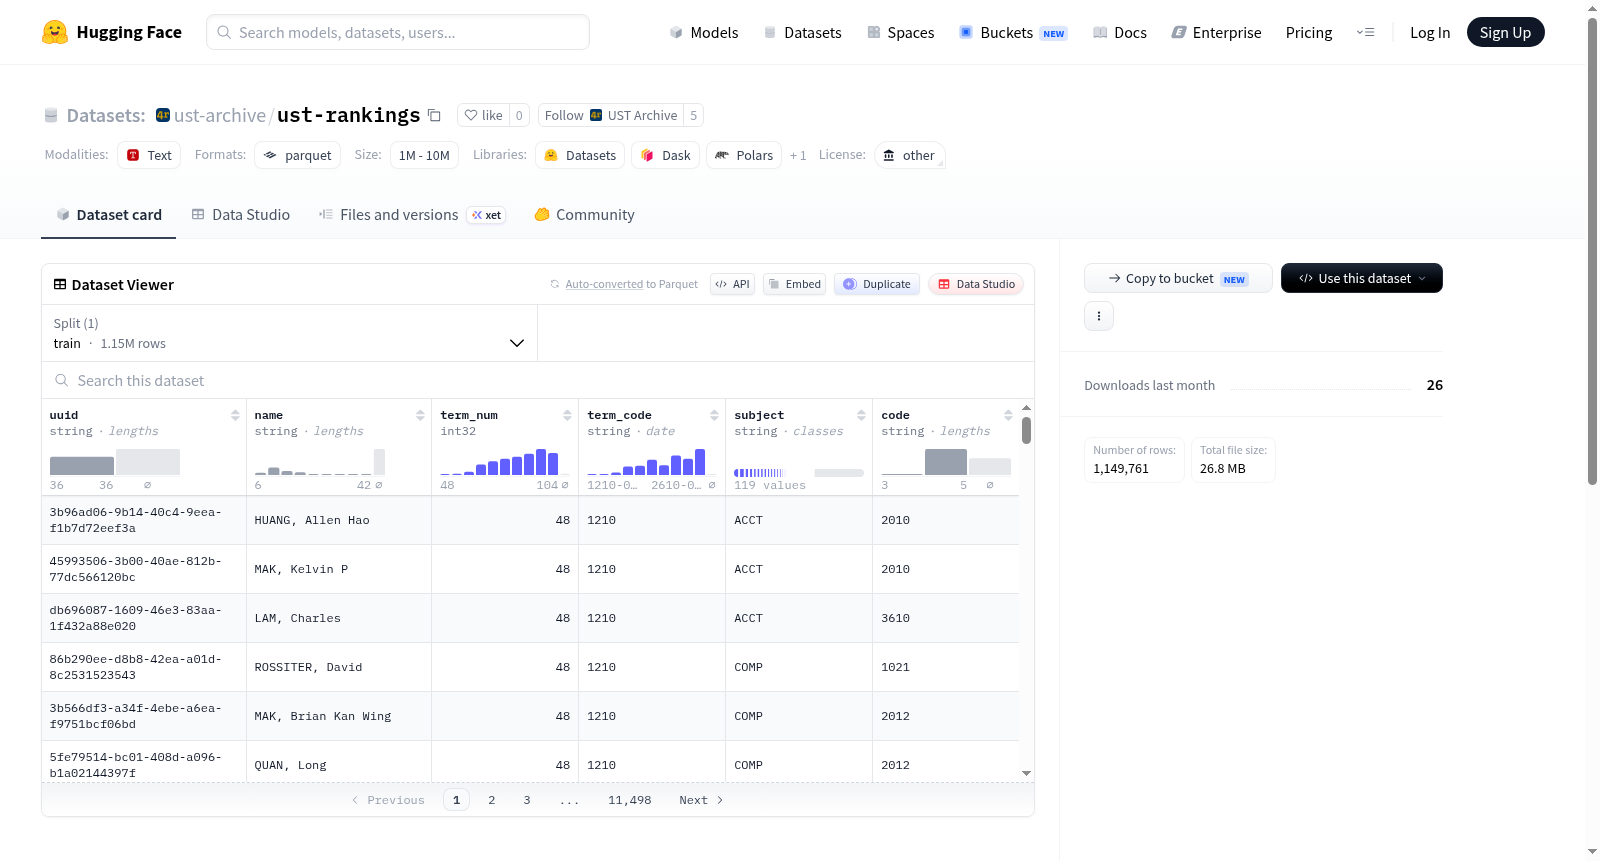Click the code lengths histogram
1600x861 pixels.
point(946,461)
